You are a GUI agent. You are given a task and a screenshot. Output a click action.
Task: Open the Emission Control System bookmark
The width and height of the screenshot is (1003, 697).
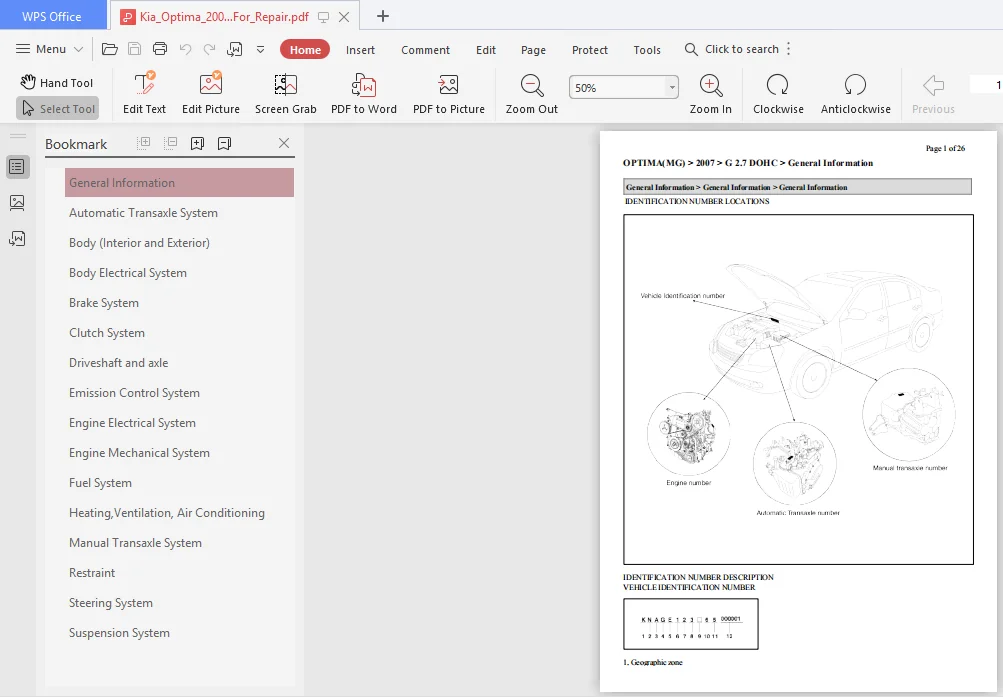pyautogui.click(x=134, y=393)
